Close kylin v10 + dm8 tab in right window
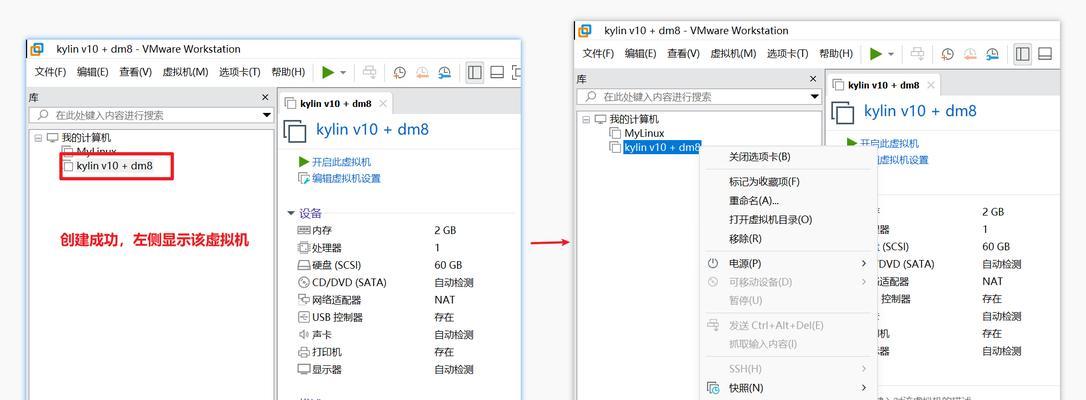 931,85
